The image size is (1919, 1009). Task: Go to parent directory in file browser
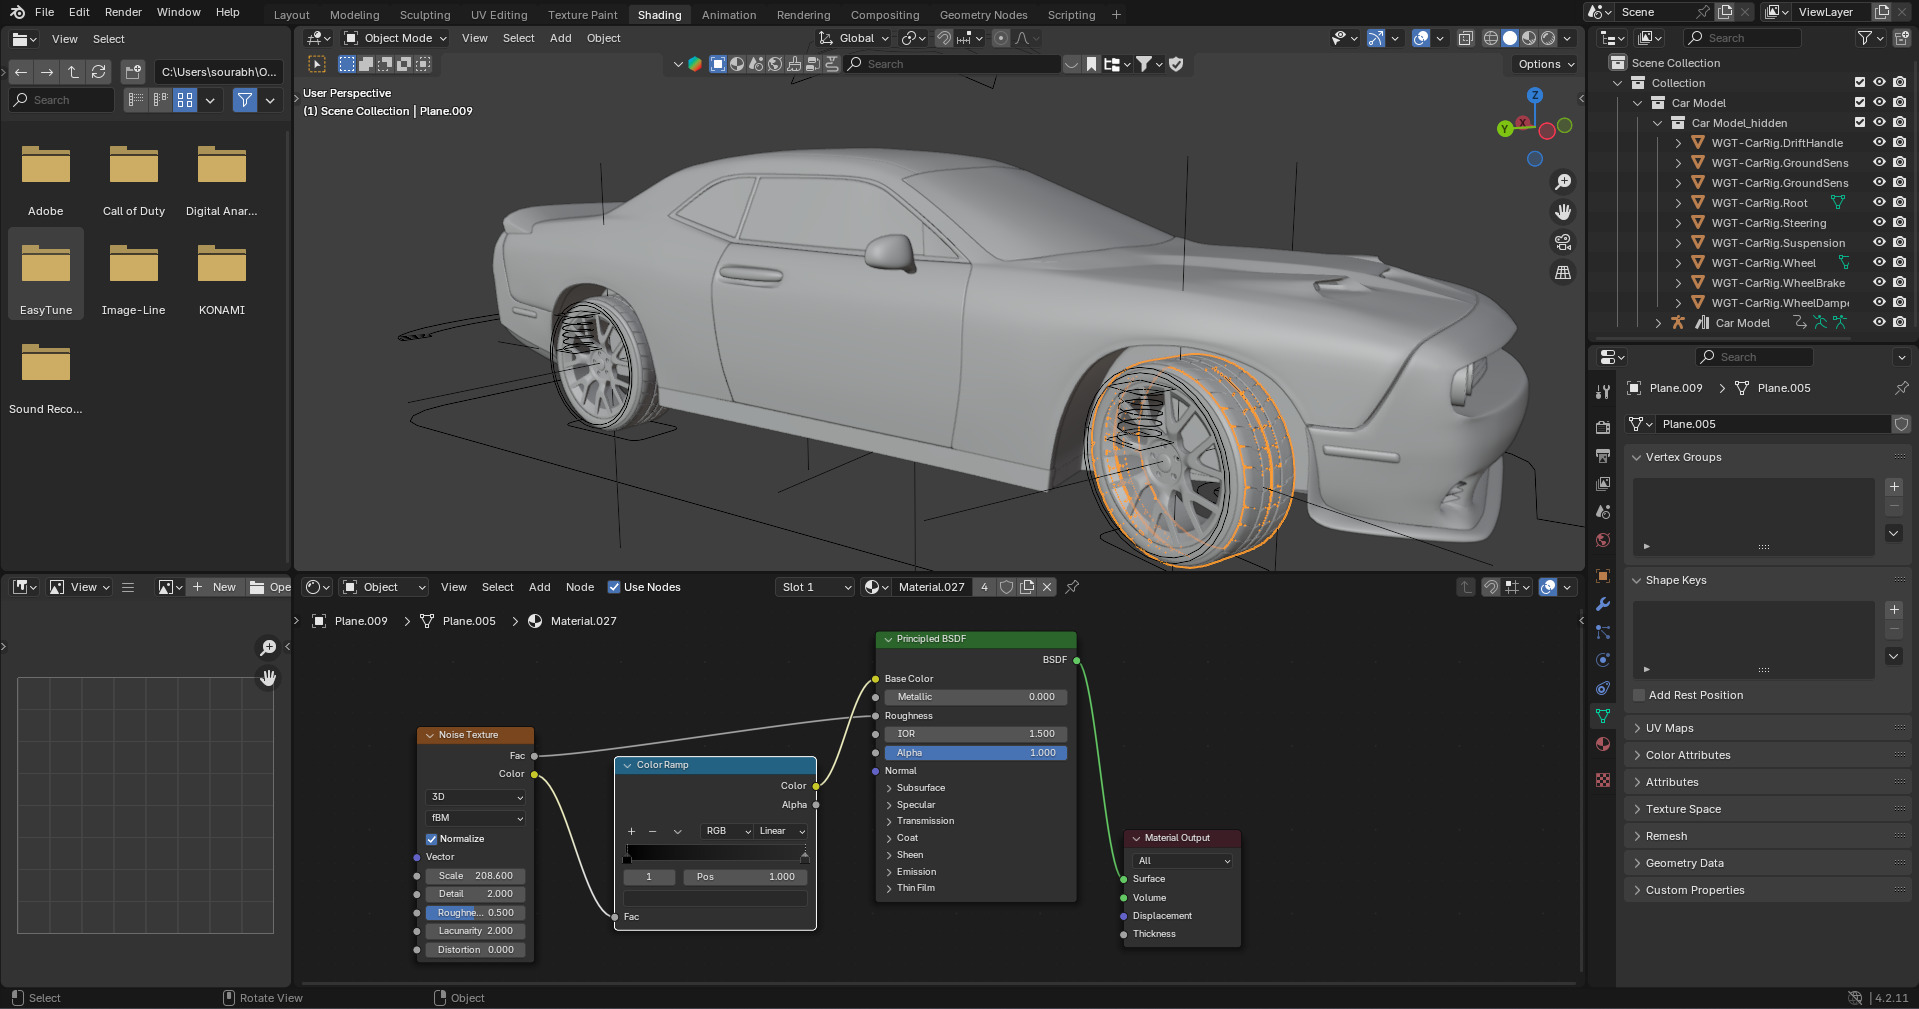[73, 72]
